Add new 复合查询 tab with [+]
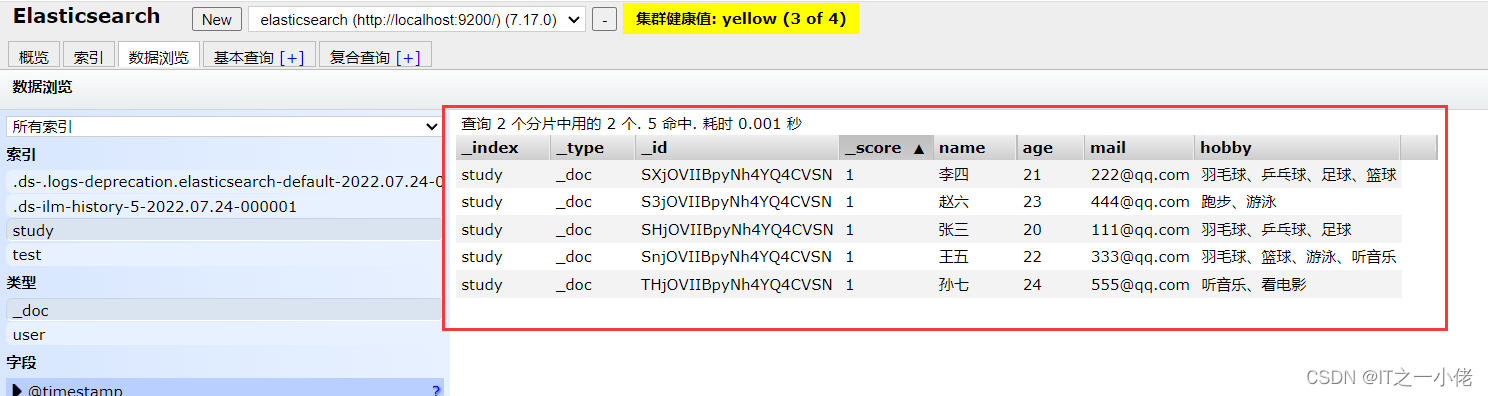Viewport: 1488px width, 396px height. point(408,58)
